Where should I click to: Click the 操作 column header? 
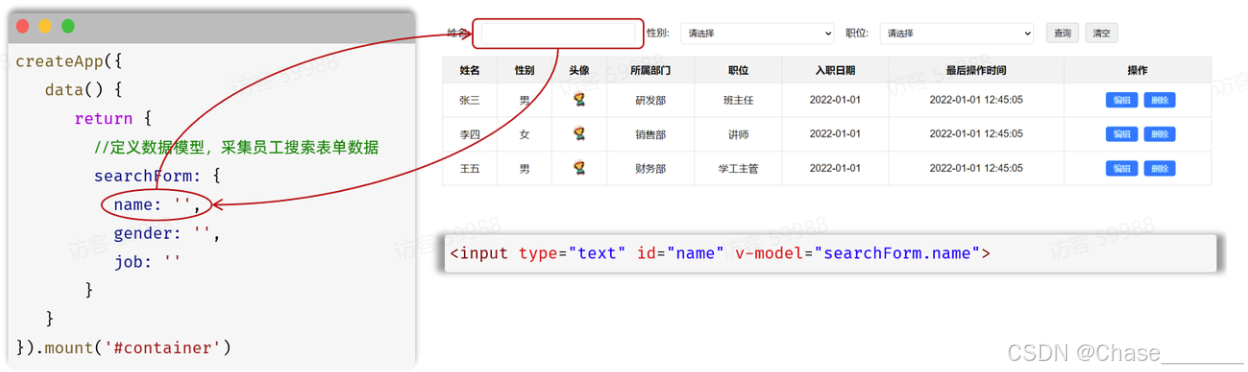point(1138,70)
